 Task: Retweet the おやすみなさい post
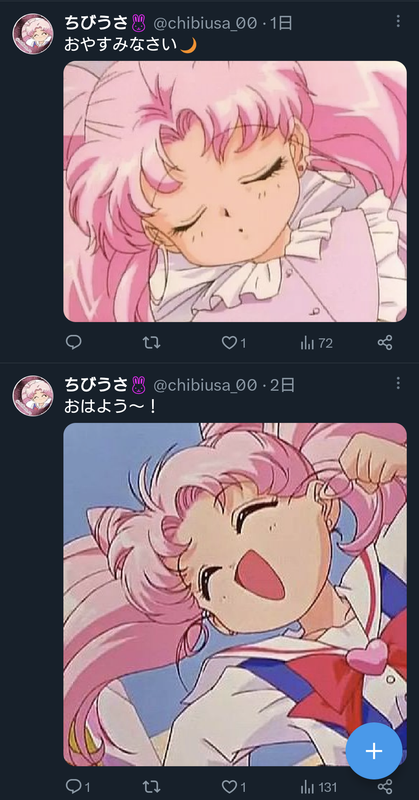pos(151,342)
